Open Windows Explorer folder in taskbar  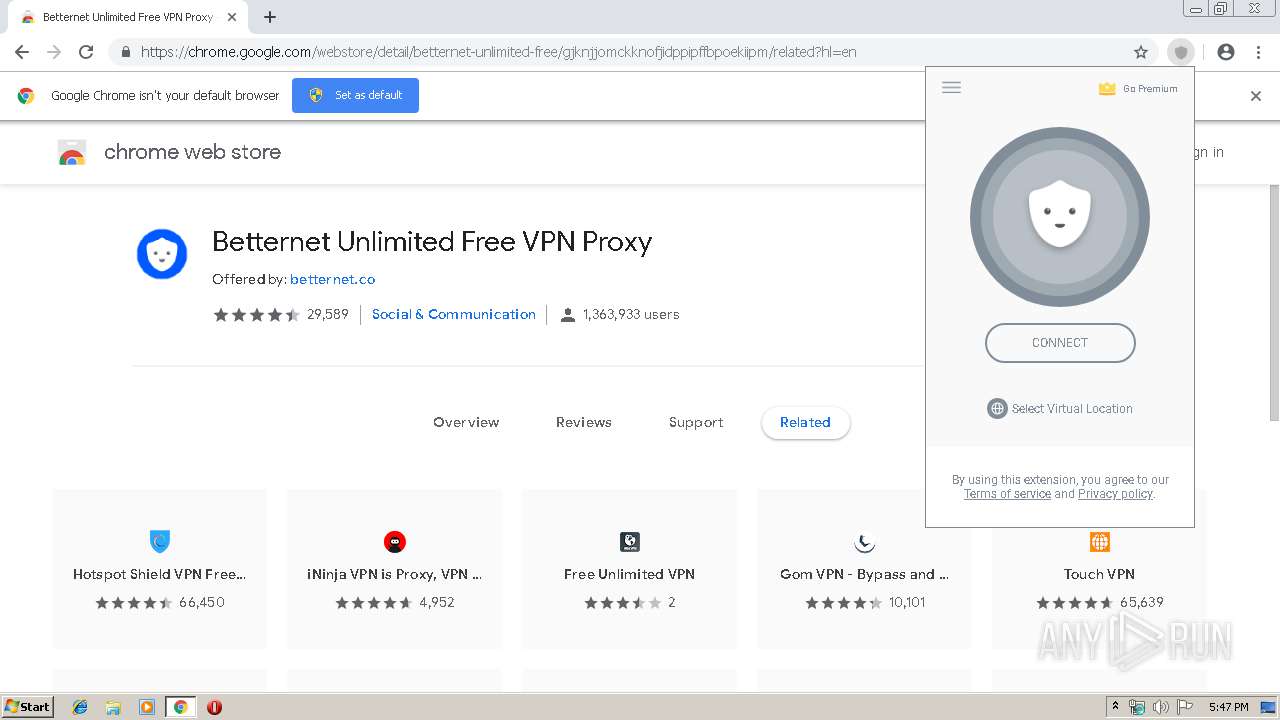[x=113, y=707]
